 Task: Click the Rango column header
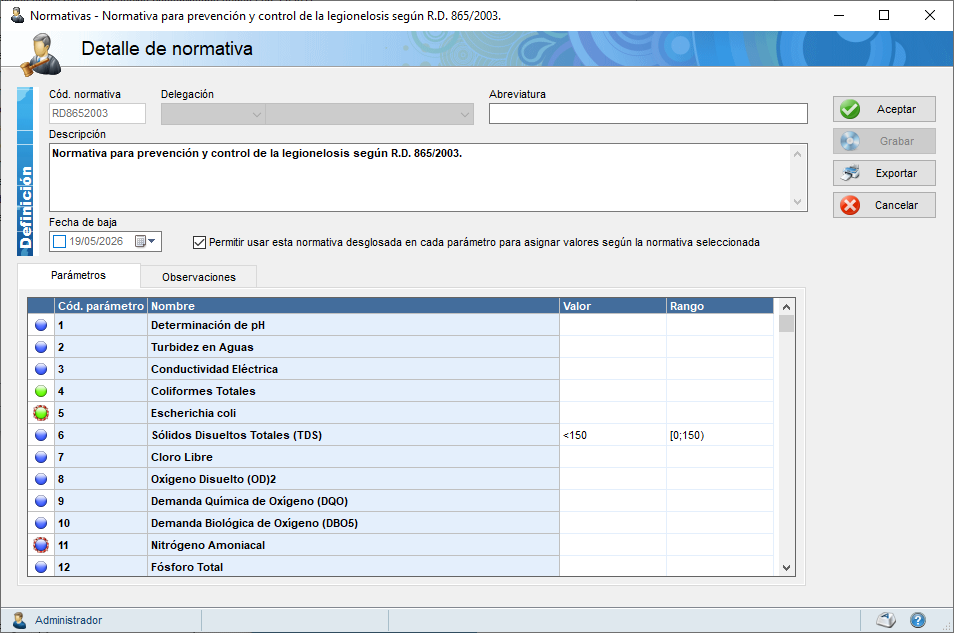(720, 306)
